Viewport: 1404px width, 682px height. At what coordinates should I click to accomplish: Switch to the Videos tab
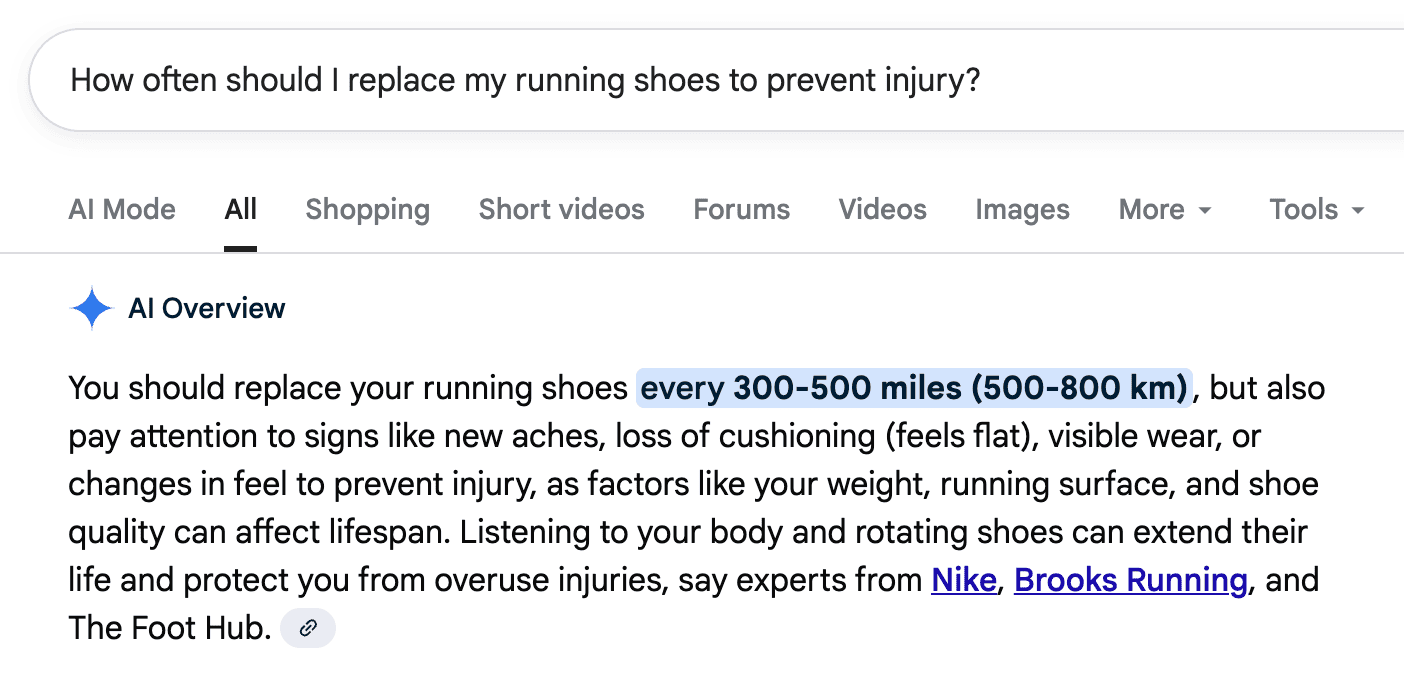point(882,210)
